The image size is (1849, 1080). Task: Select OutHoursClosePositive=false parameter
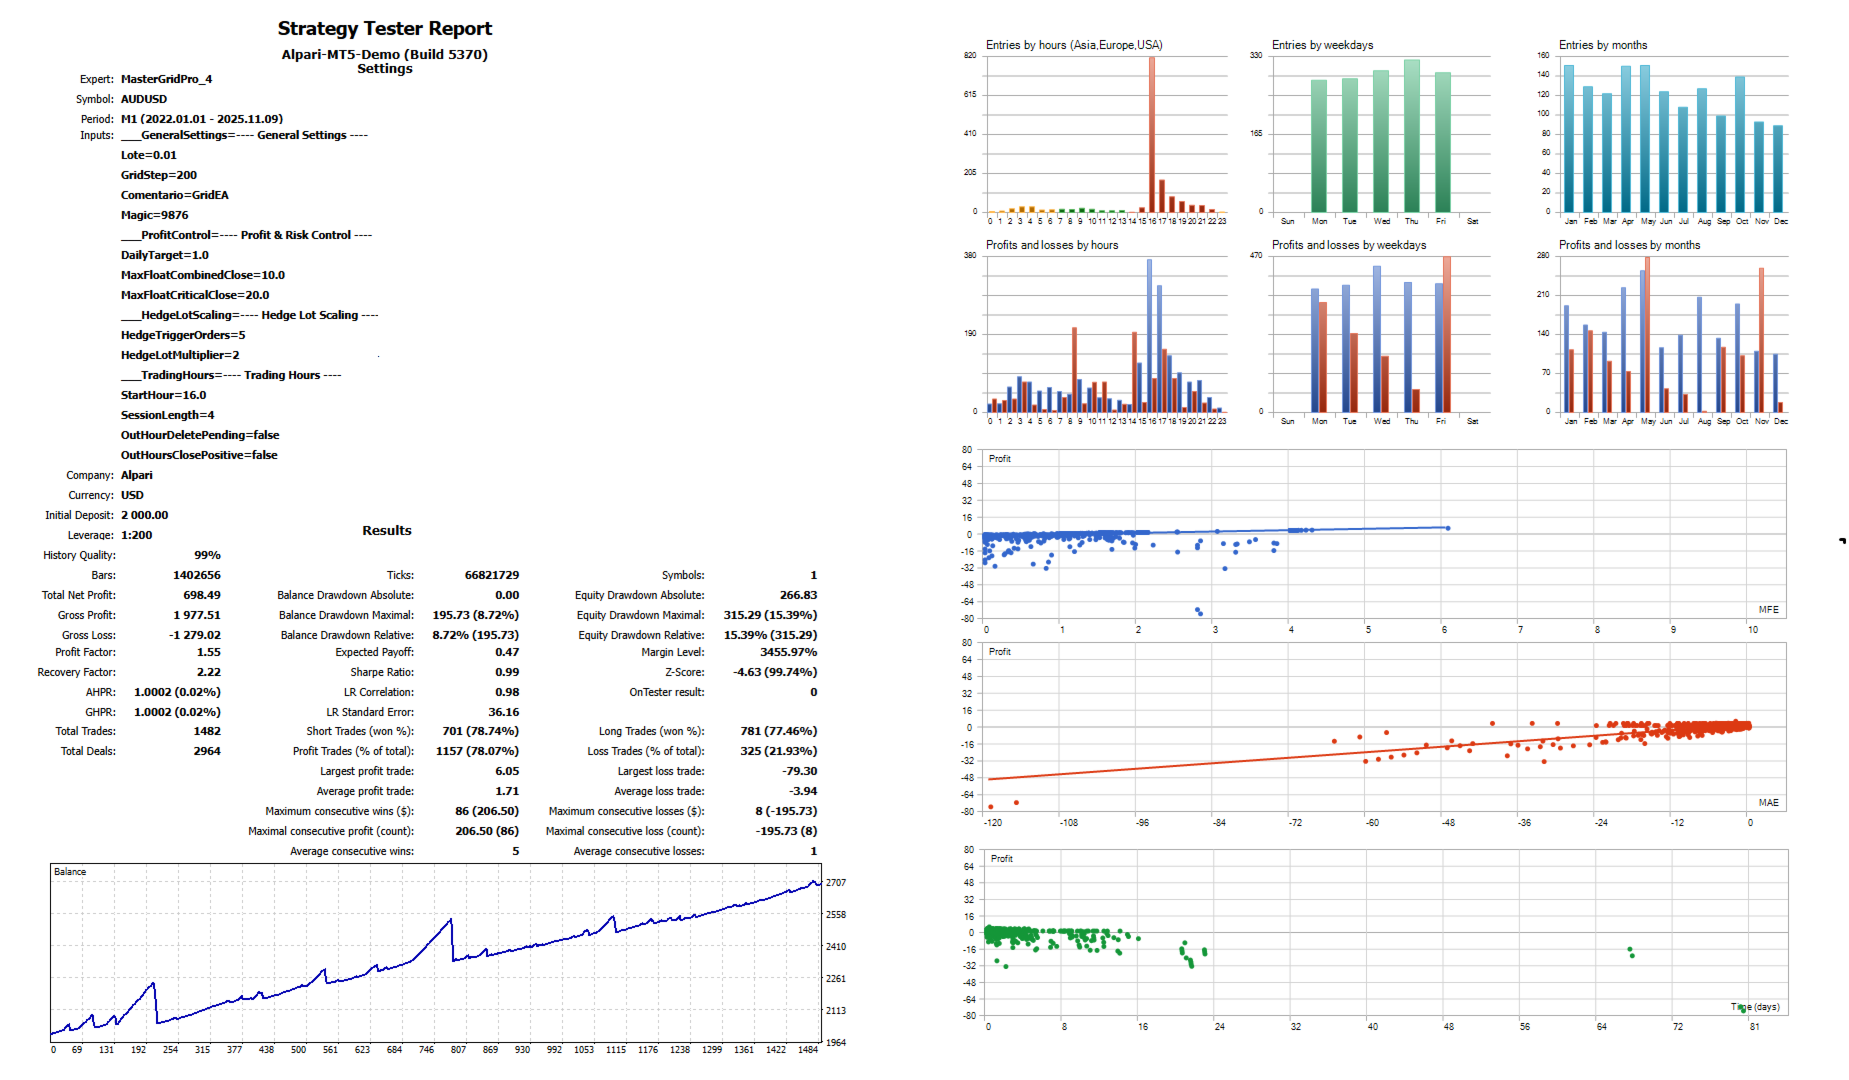199,455
